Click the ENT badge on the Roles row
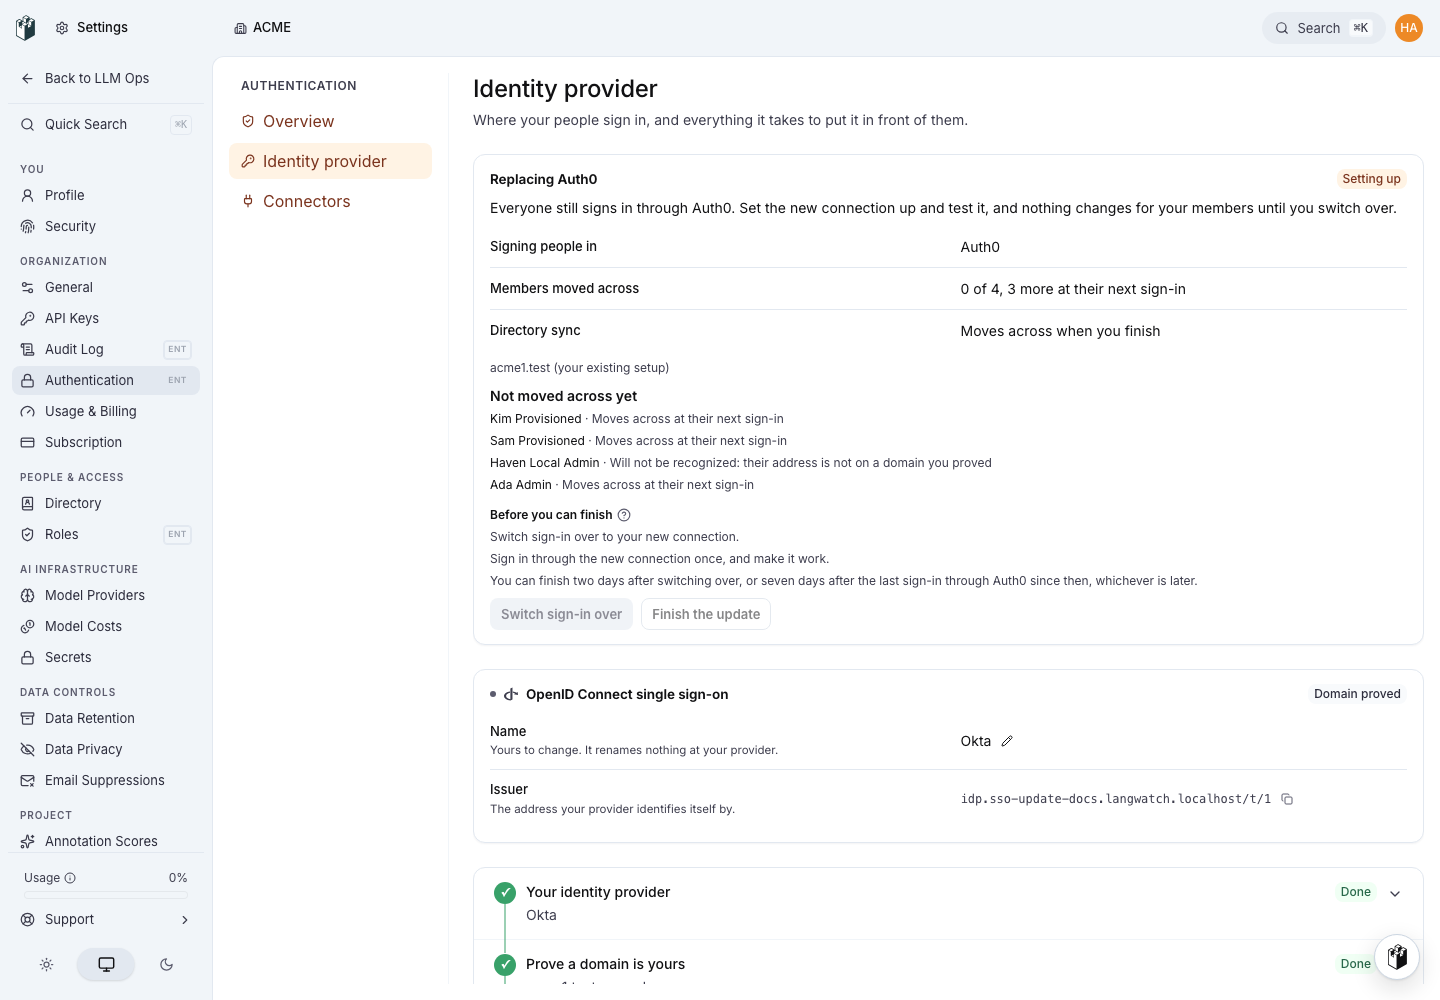Image resolution: width=1440 pixels, height=1000 pixels. point(177,535)
